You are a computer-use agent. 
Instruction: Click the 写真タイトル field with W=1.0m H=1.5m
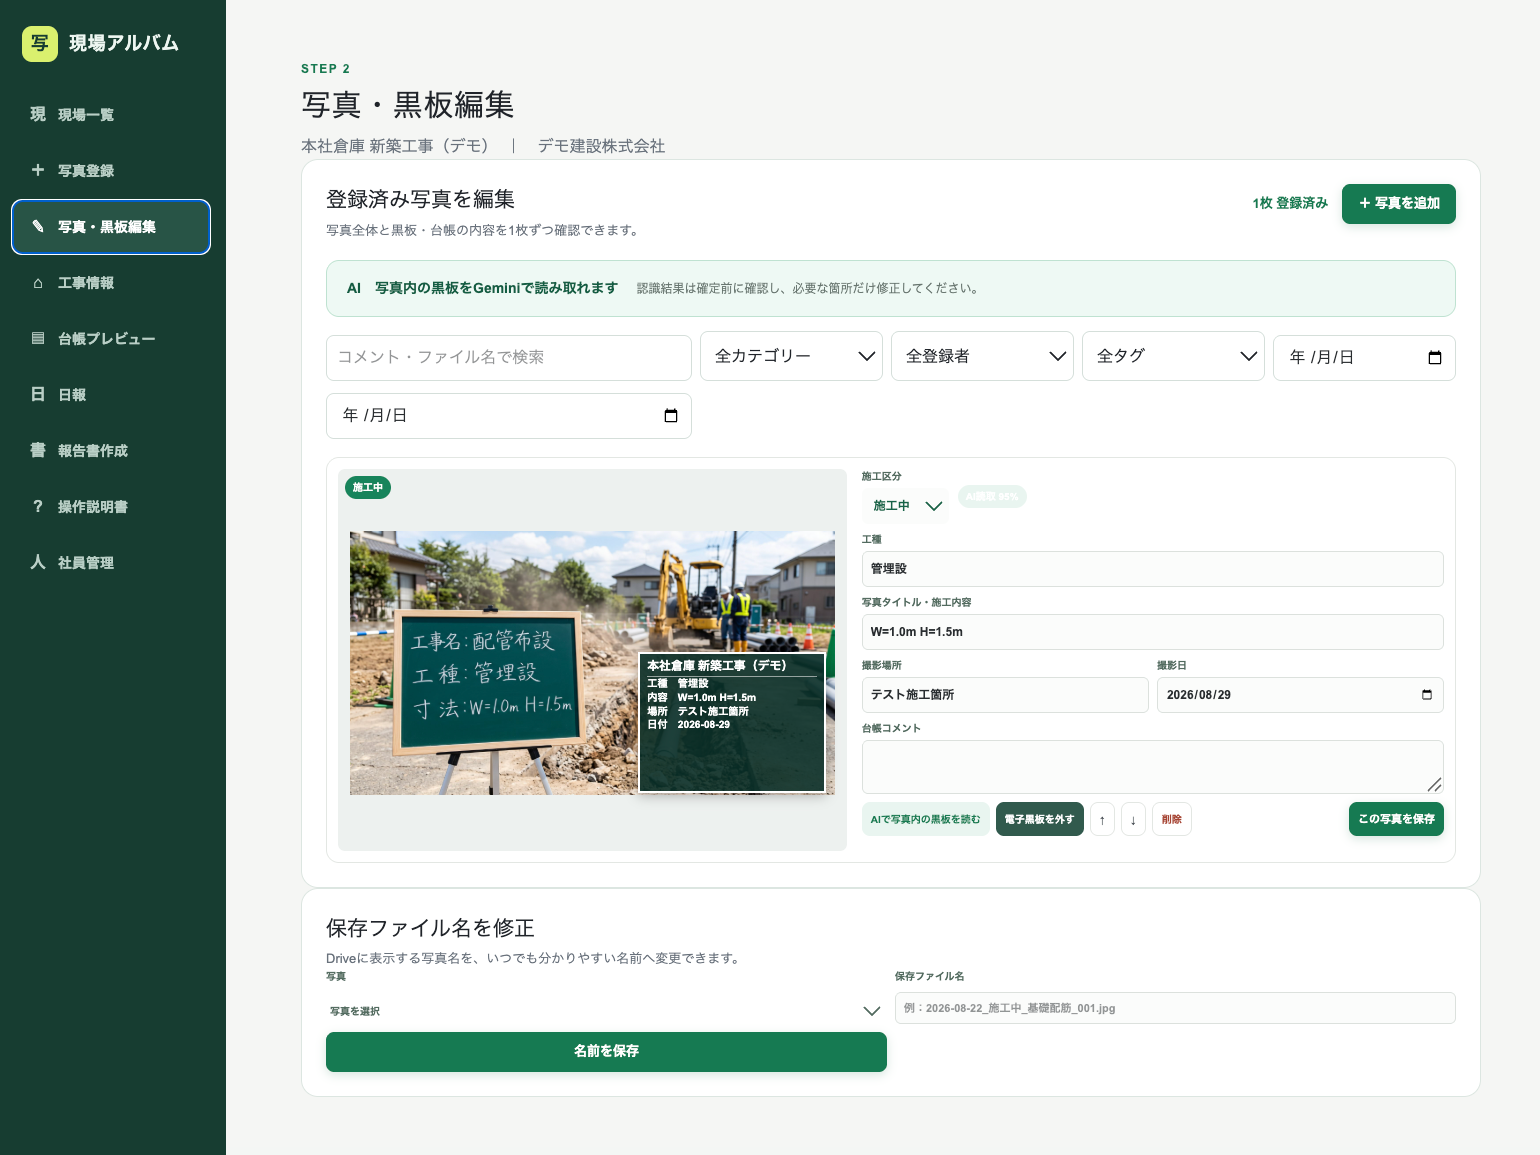pyautogui.click(x=1152, y=632)
